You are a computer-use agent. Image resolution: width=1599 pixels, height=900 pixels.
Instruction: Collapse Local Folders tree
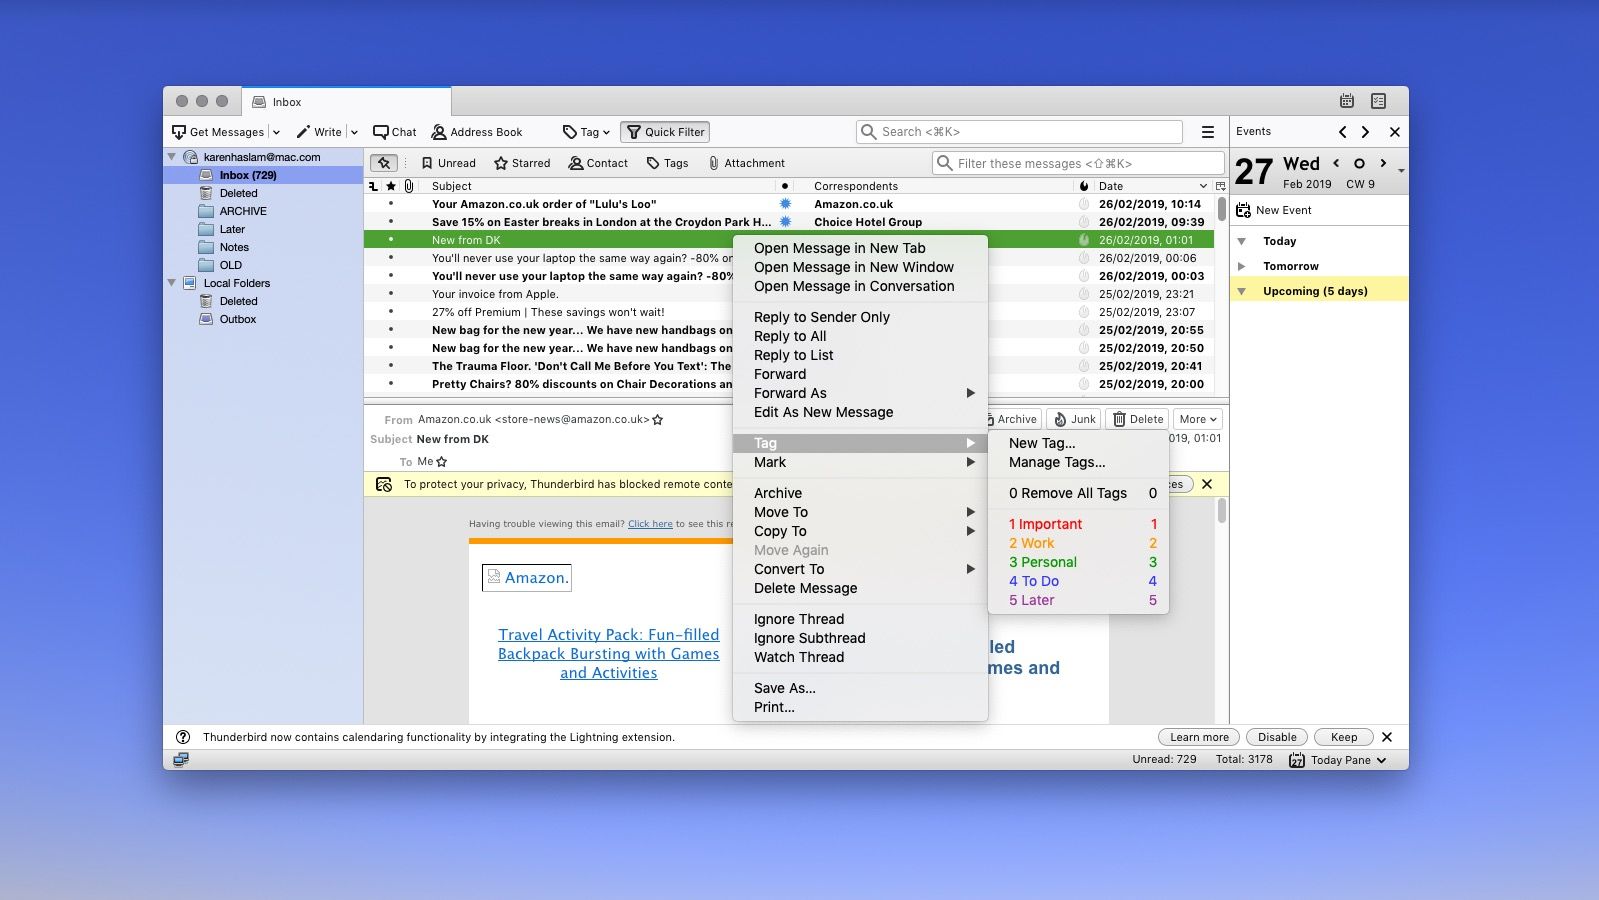click(172, 283)
